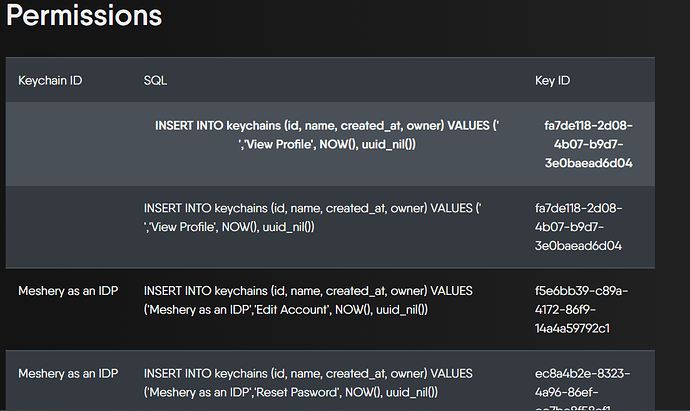Click the Reset Pasword SQL insert statement
The width and height of the screenshot is (690, 411).
(x=308, y=383)
